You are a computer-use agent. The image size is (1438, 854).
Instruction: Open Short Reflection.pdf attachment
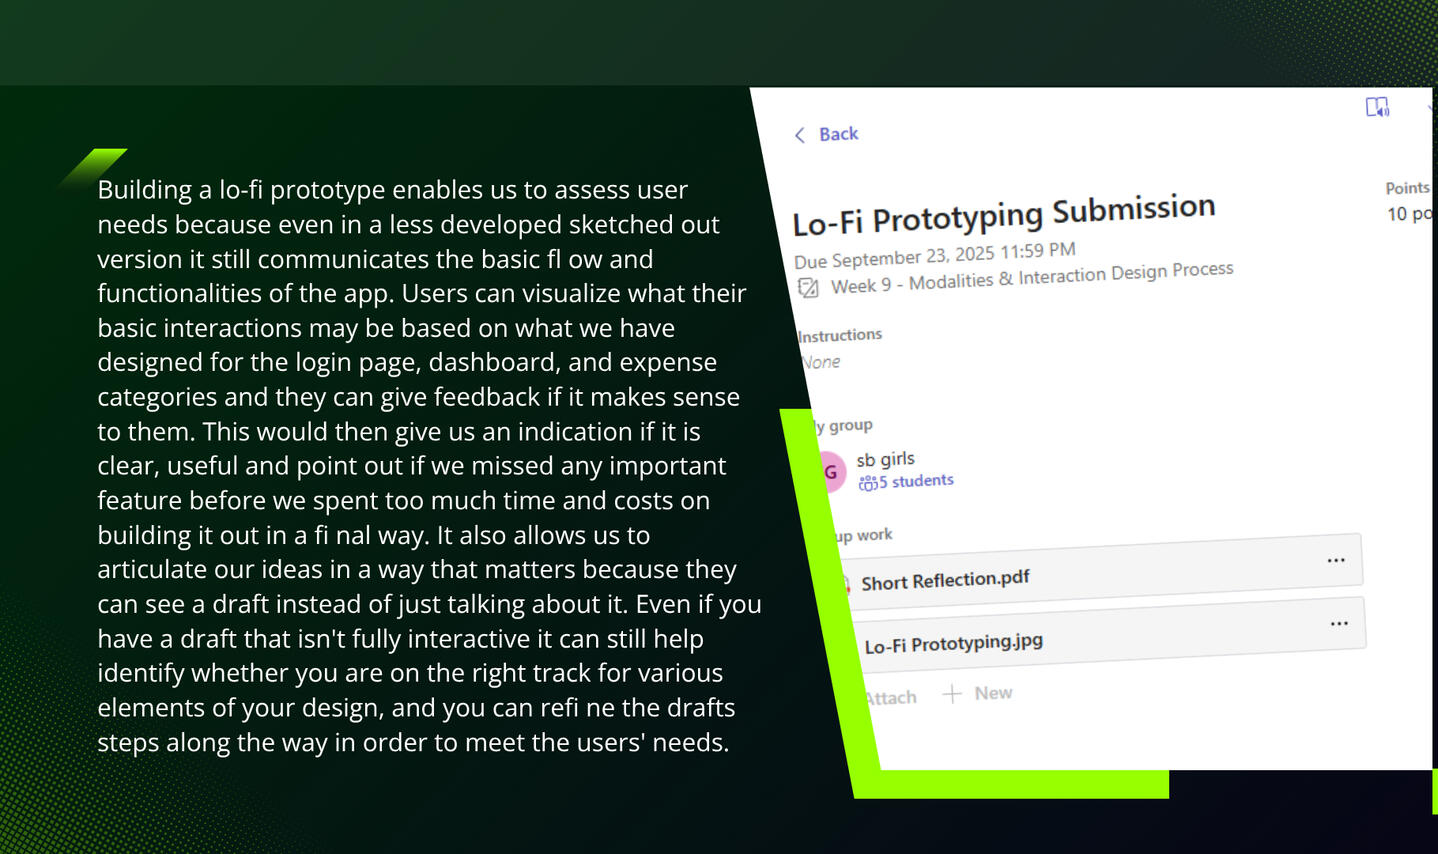tap(945, 580)
